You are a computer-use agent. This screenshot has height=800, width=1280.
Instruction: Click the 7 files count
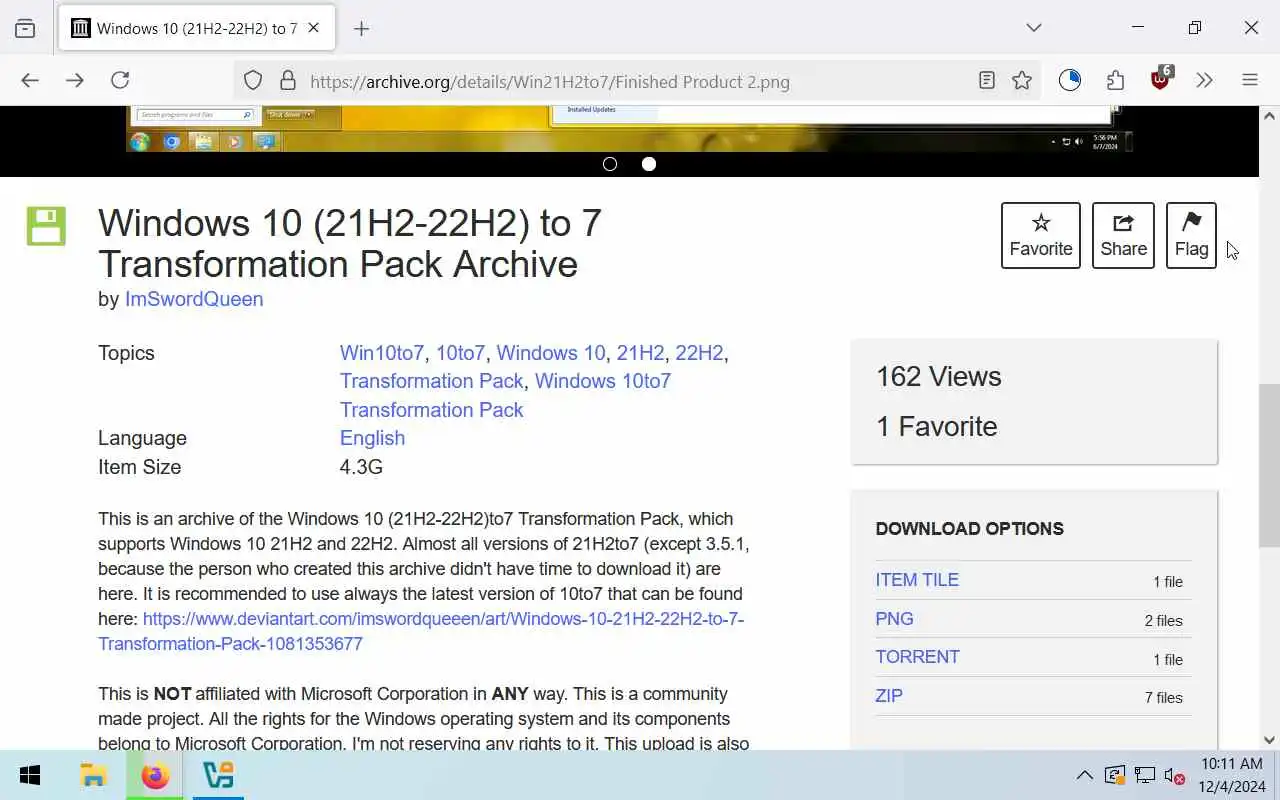click(1163, 698)
